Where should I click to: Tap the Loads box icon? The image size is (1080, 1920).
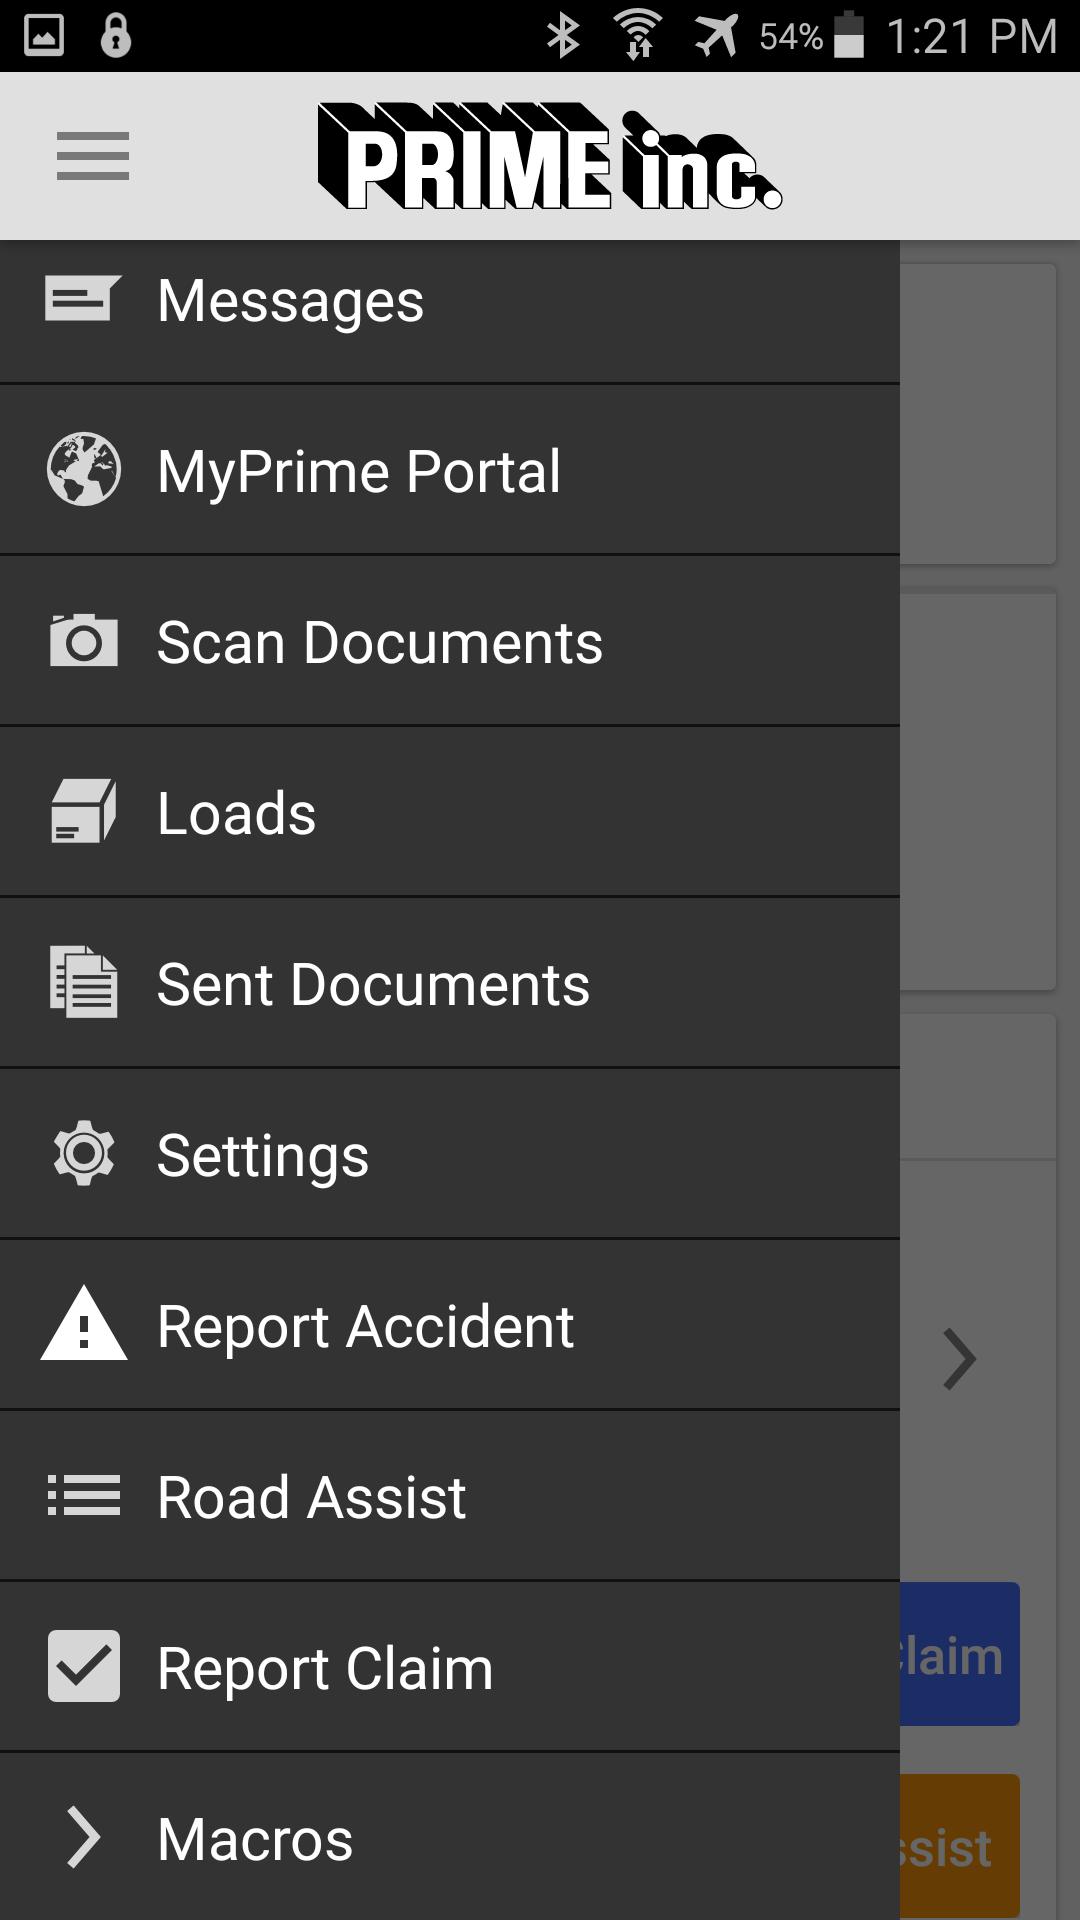[x=84, y=812]
